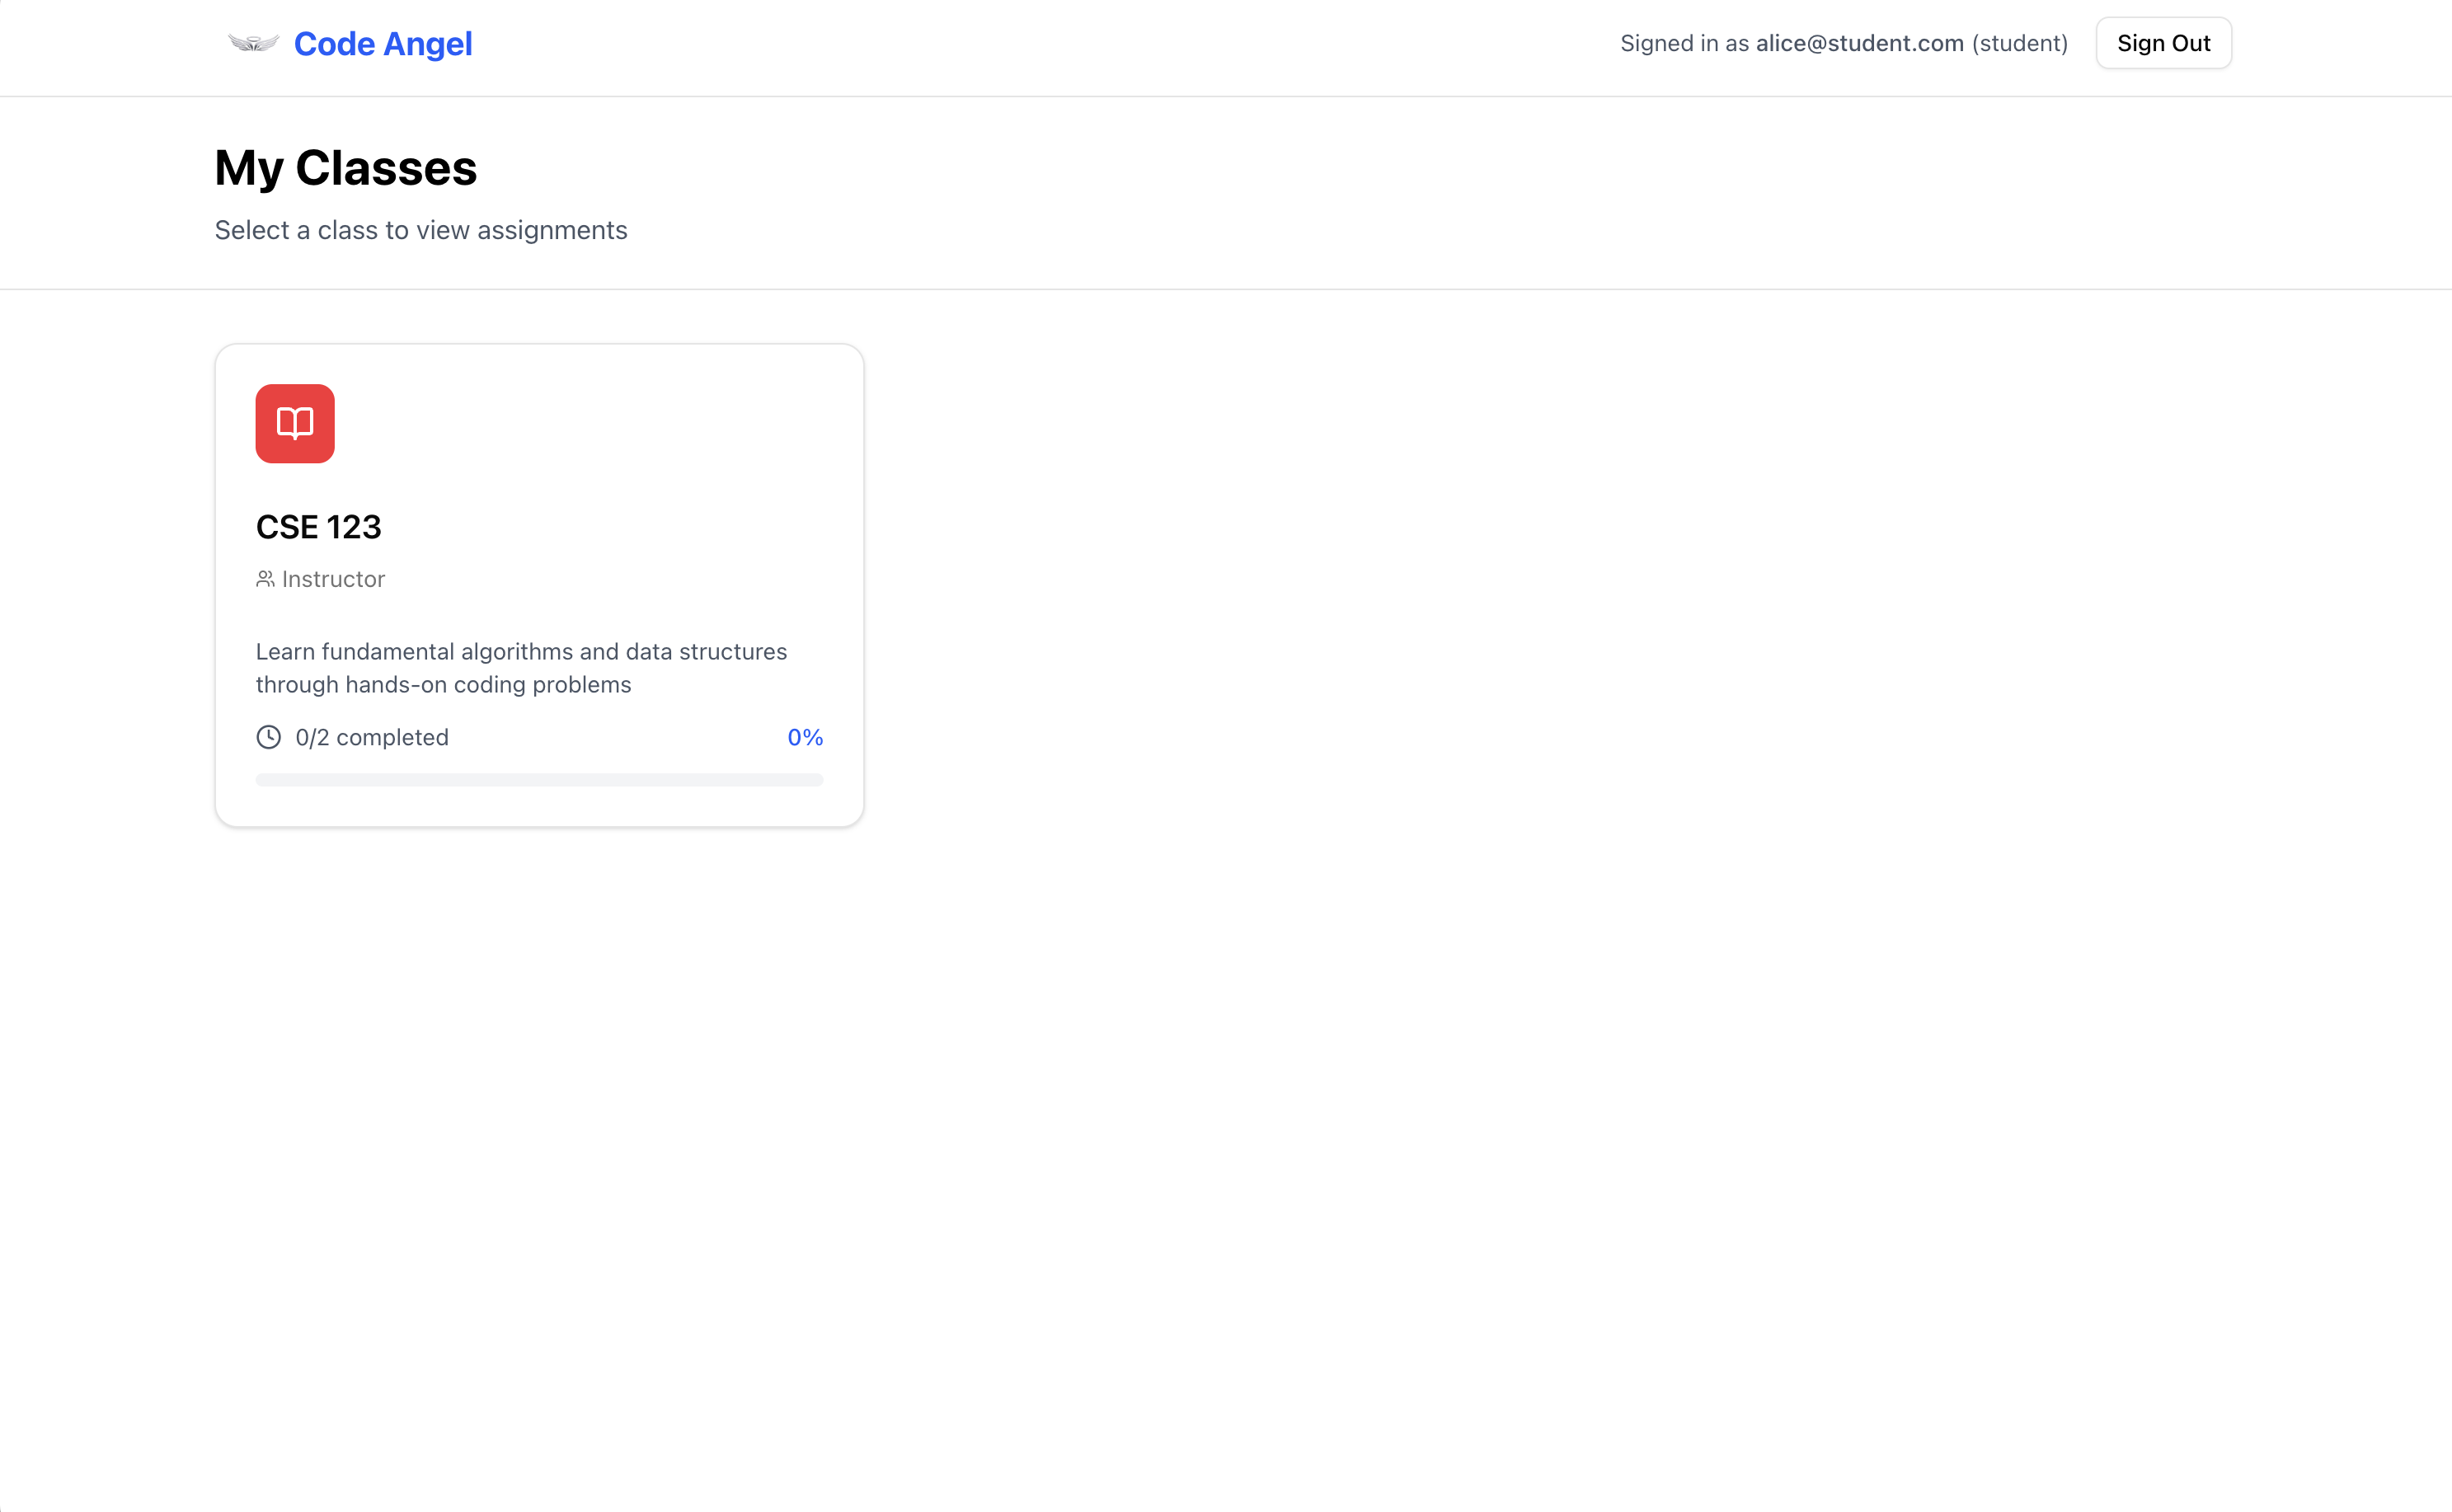2452x1512 pixels.
Task: Click the red book icon on class card
Action: coord(295,424)
